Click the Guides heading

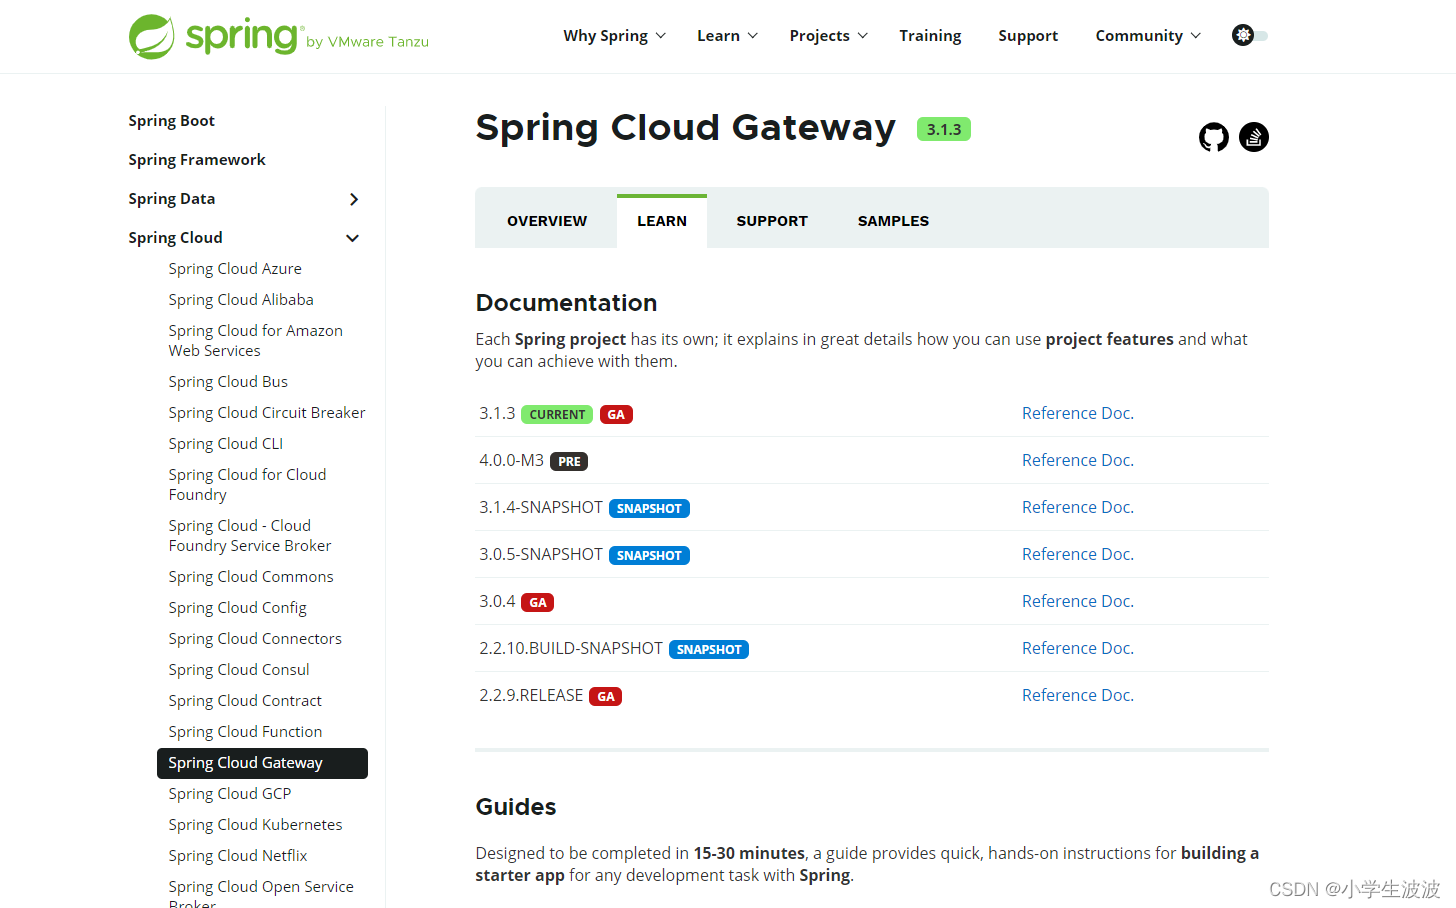point(516,807)
